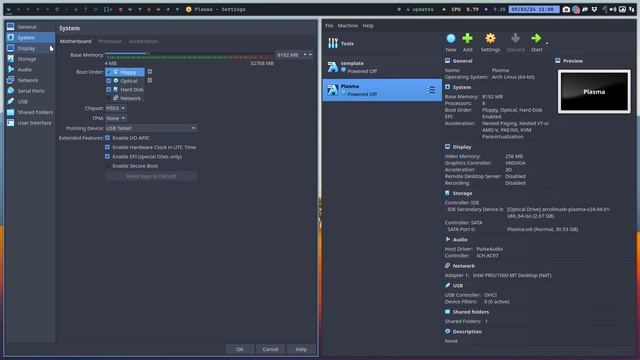Toggle Enable I/O APIC checkbox
640x360 pixels.
[107, 138]
